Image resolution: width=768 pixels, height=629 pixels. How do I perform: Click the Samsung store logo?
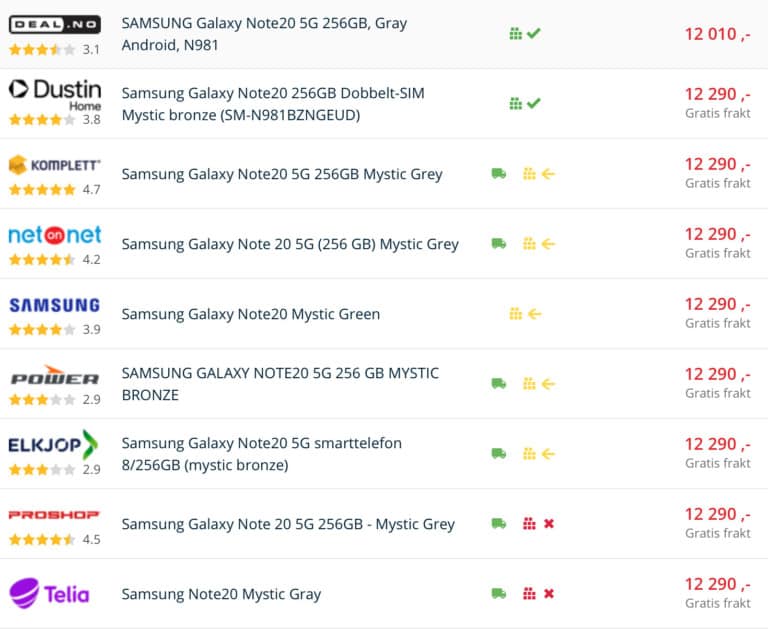pyautogui.click(x=55, y=304)
